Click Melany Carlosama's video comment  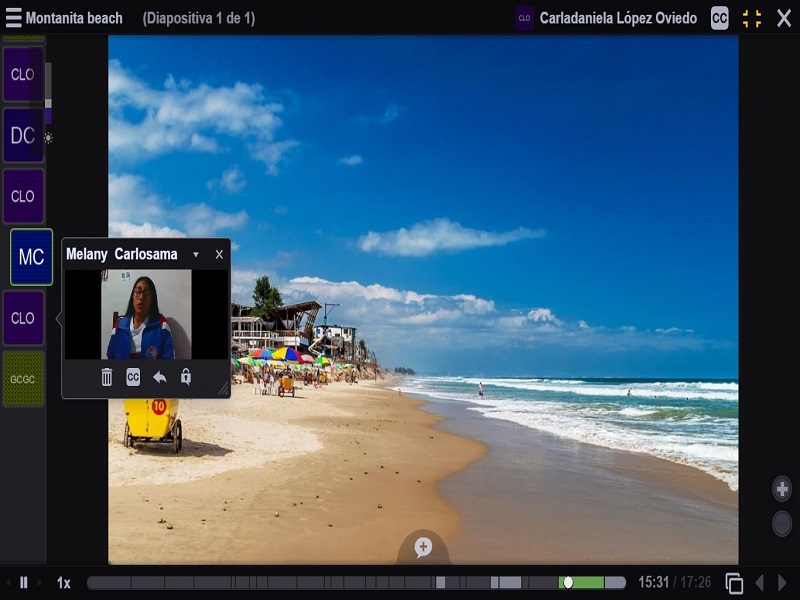tap(146, 314)
